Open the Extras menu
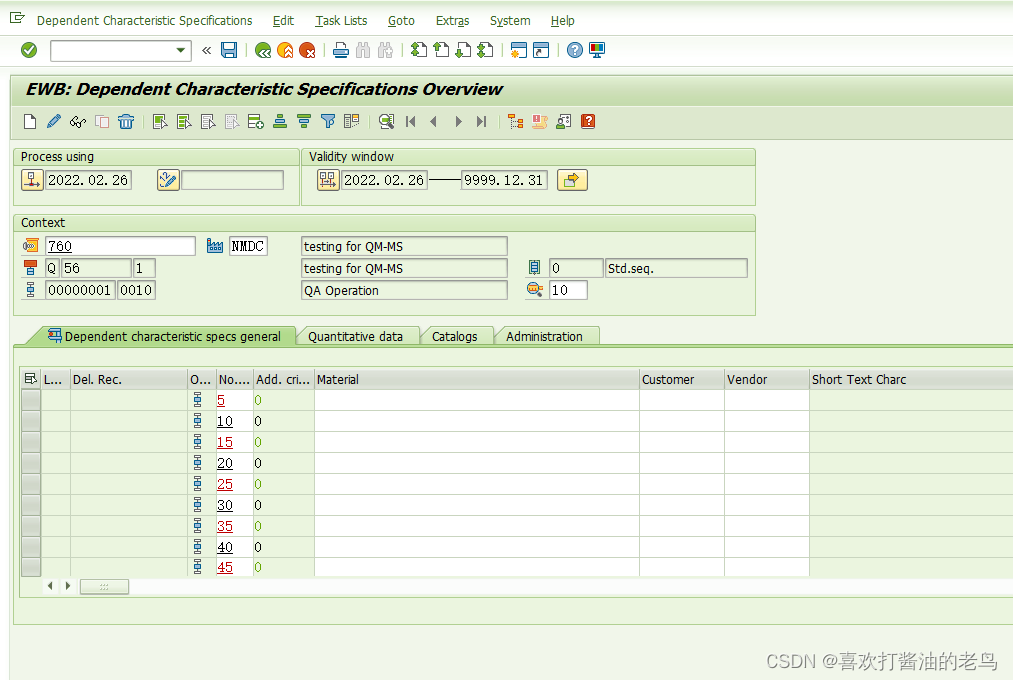Screen dimensions: 1013x680 452,20
